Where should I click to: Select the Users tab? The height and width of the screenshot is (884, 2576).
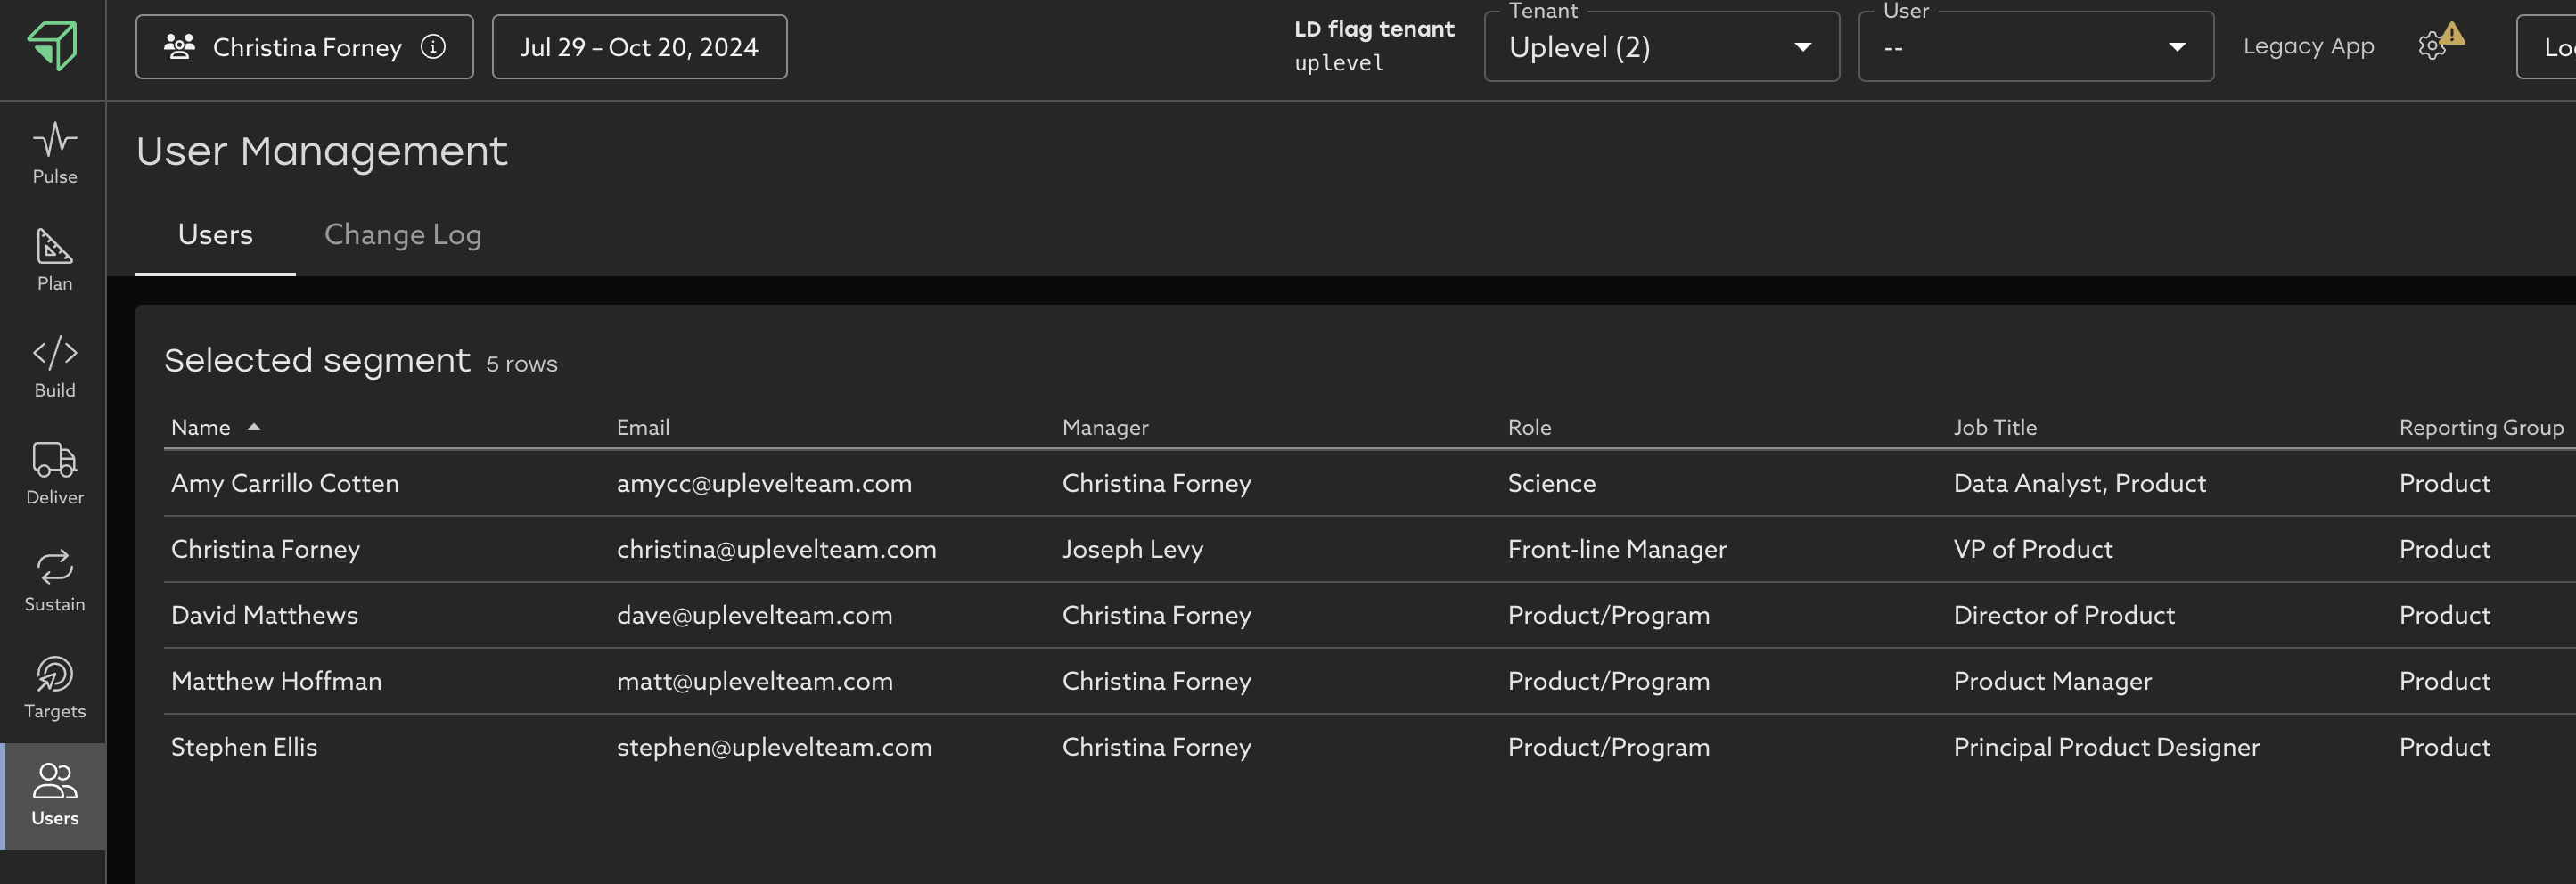[x=215, y=235]
